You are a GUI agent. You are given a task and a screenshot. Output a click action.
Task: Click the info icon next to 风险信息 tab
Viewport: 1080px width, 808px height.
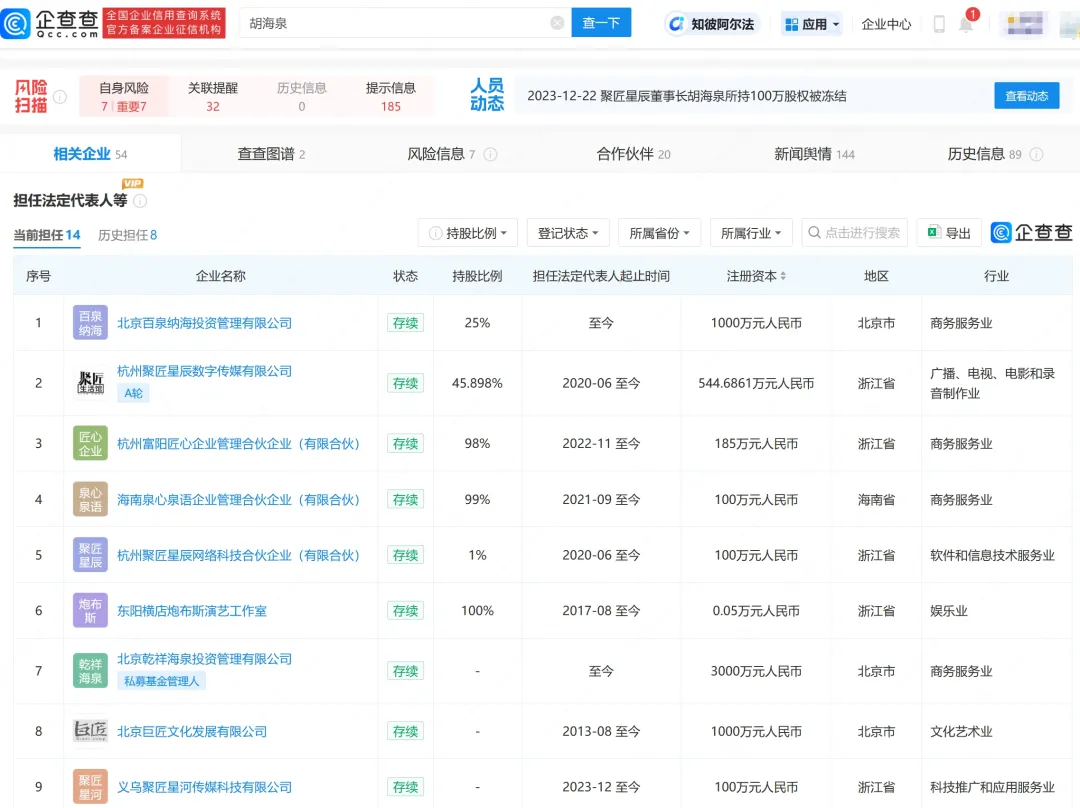click(x=490, y=154)
